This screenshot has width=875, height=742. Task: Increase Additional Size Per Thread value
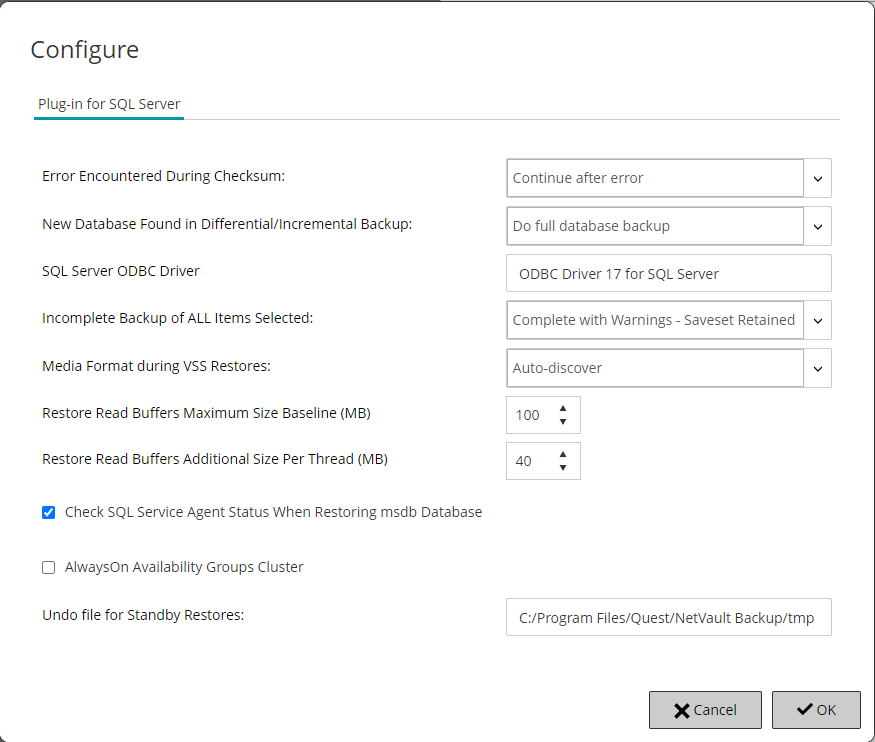coord(563,454)
